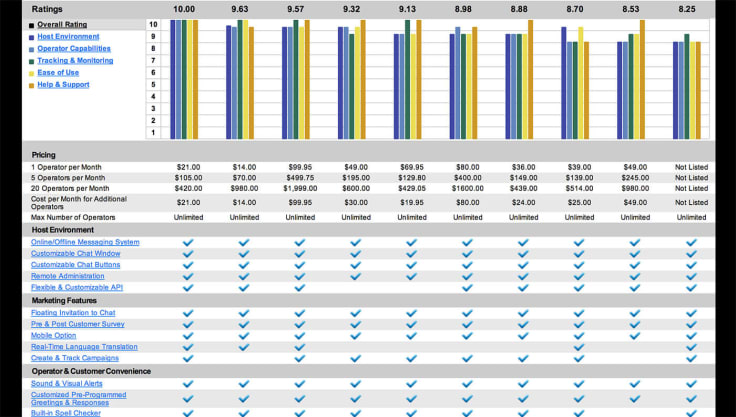Open the Tracking & Monitoring link
The image size is (736, 417).
(75, 61)
